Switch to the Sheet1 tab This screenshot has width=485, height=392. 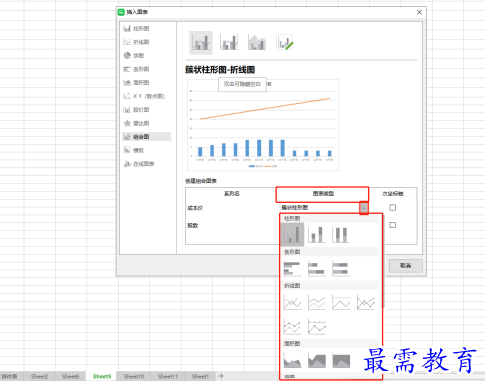click(200, 376)
